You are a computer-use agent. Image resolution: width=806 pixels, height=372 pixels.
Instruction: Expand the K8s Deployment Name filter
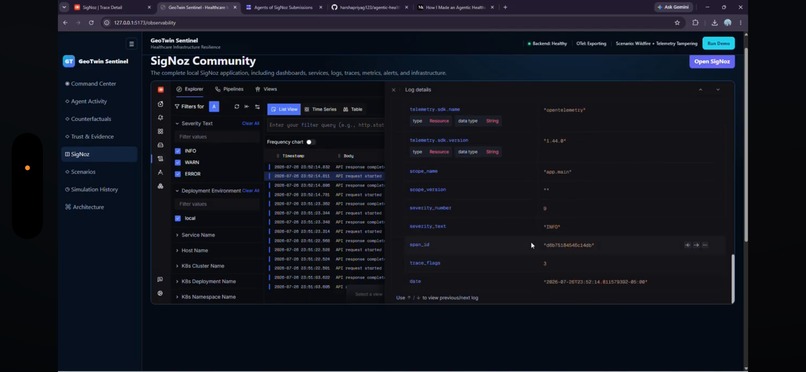coord(177,282)
